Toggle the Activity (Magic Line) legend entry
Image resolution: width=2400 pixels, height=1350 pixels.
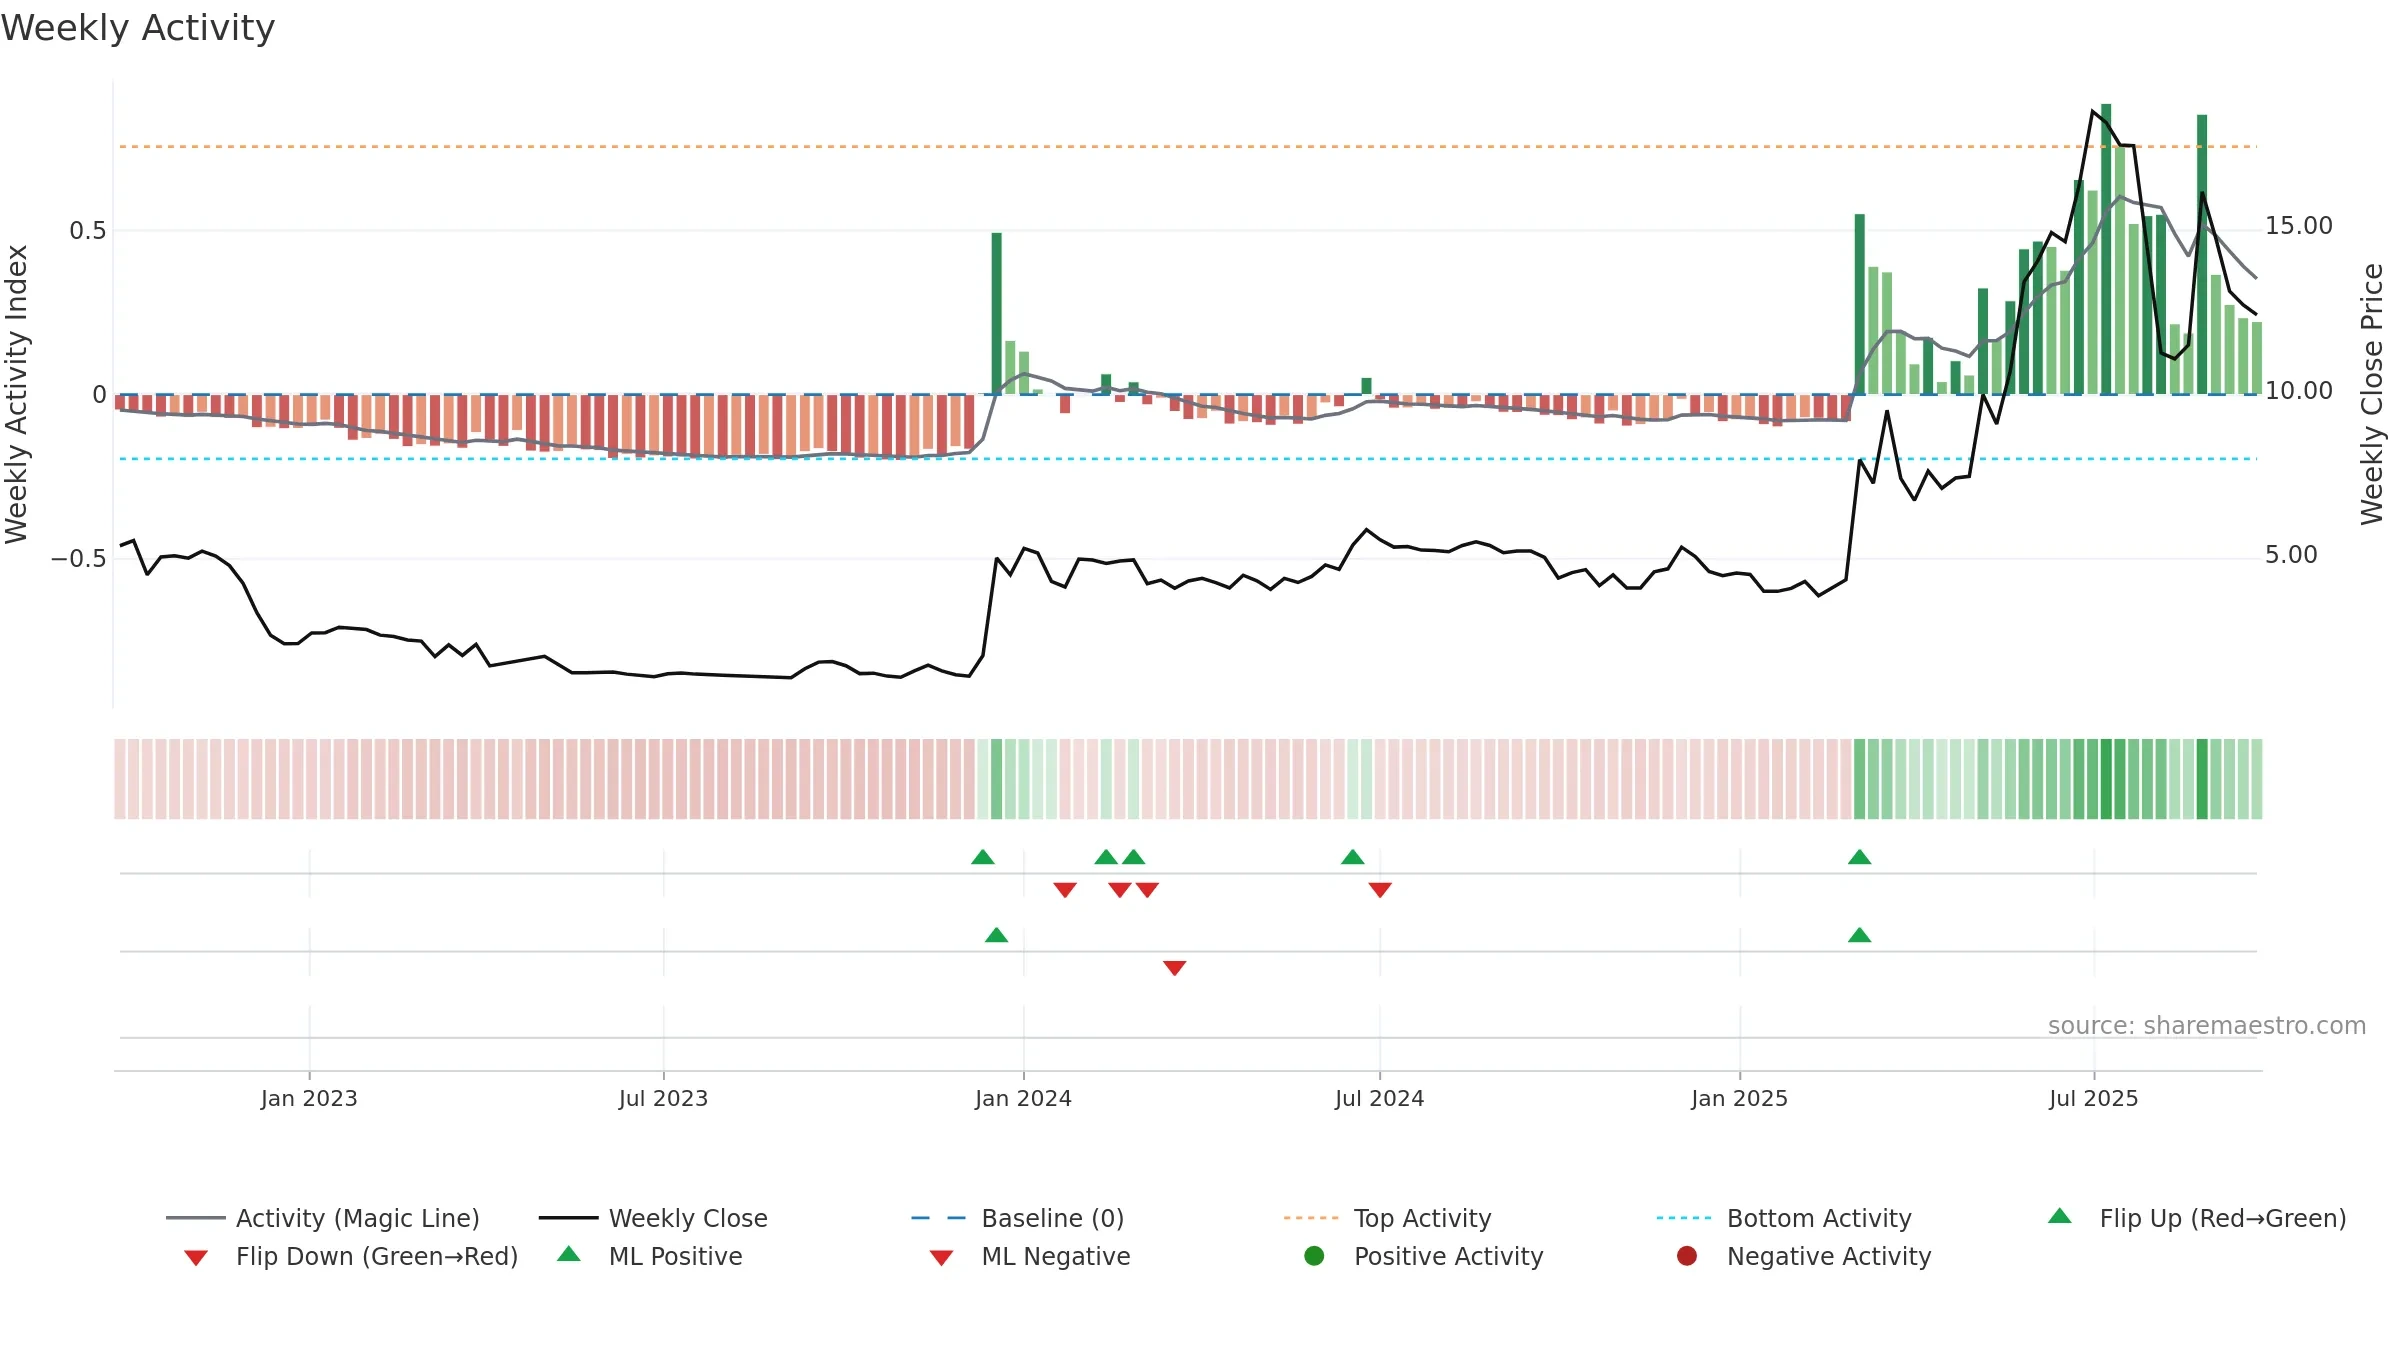tap(322, 1218)
